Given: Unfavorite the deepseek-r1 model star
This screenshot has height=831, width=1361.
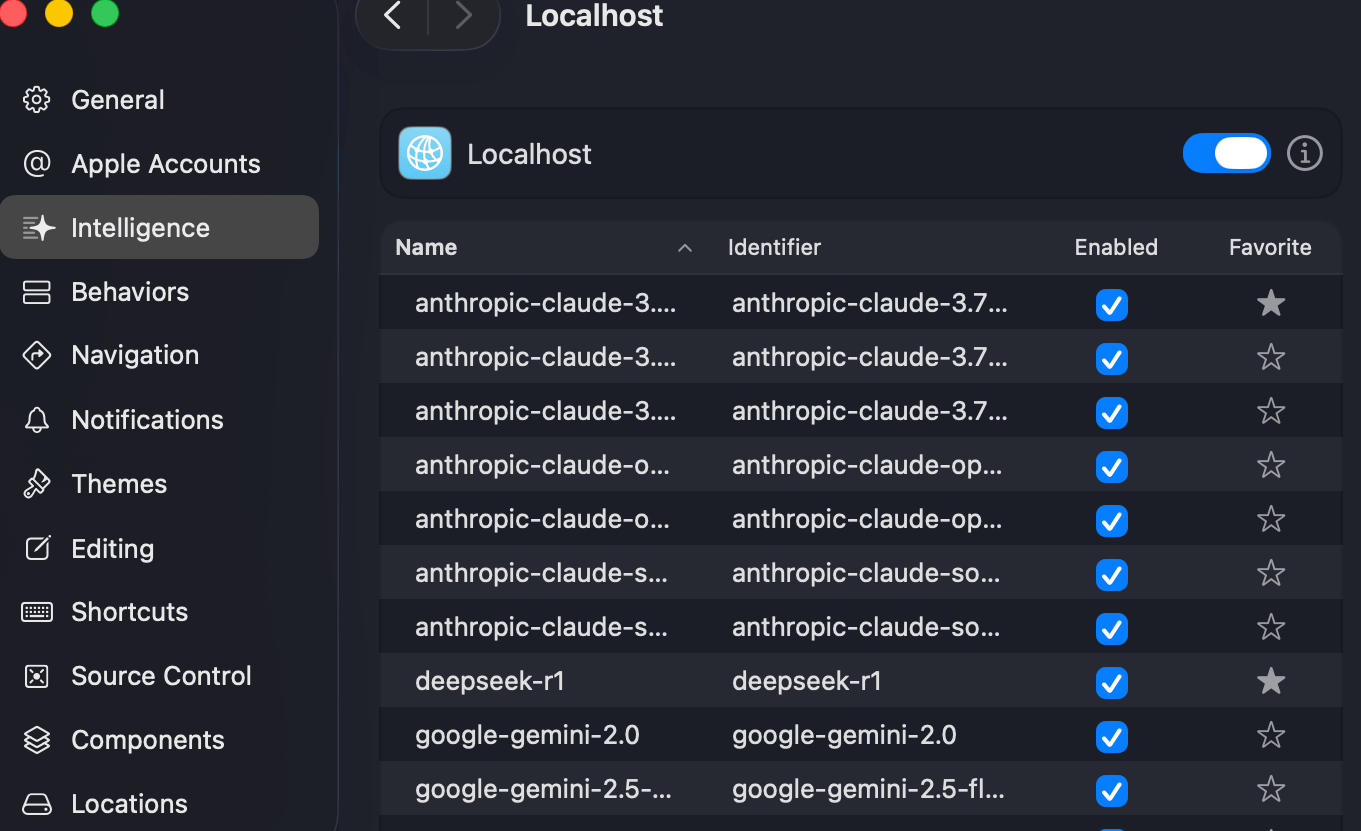Looking at the screenshot, I should click(x=1270, y=682).
